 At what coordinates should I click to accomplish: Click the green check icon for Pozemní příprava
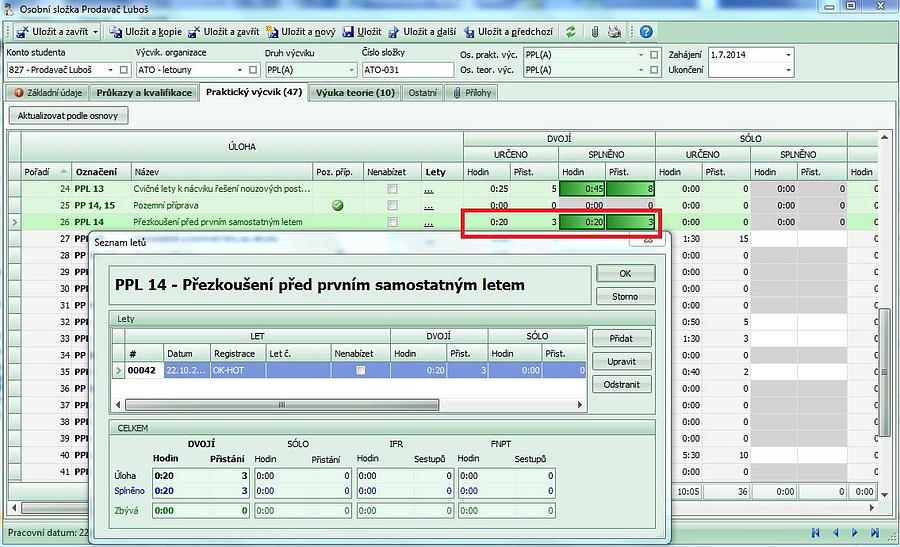[x=338, y=205]
